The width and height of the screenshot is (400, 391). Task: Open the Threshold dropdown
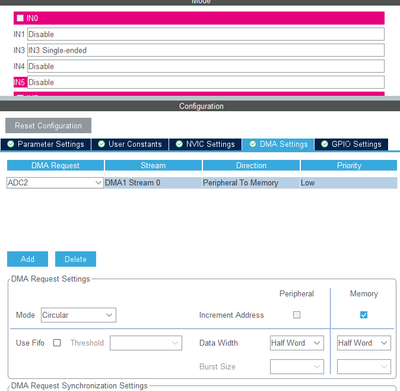pos(146,343)
